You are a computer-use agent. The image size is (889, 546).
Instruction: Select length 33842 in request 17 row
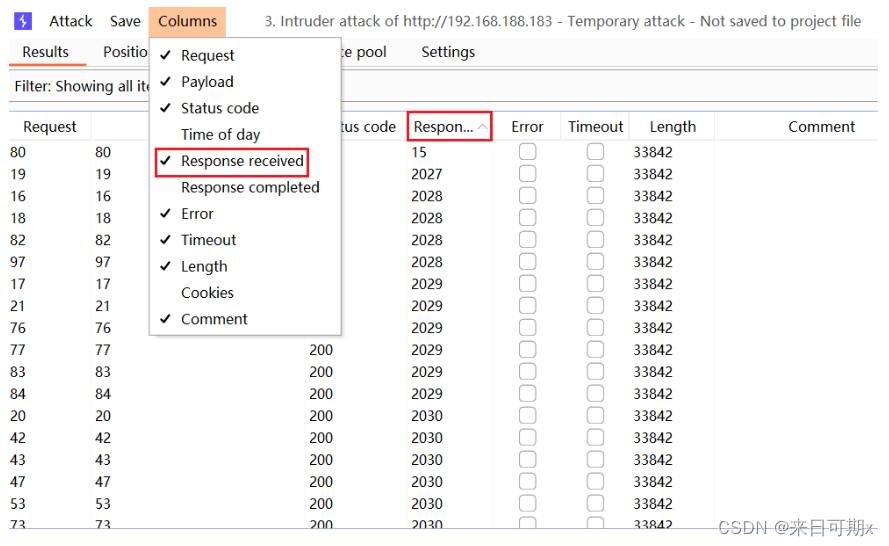(653, 284)
